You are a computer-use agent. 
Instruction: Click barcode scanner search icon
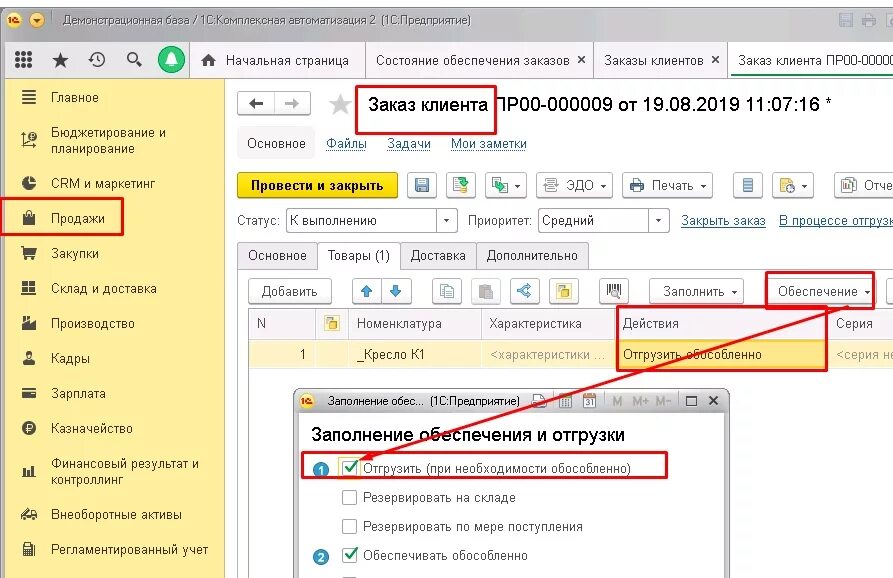coord(613,291)
